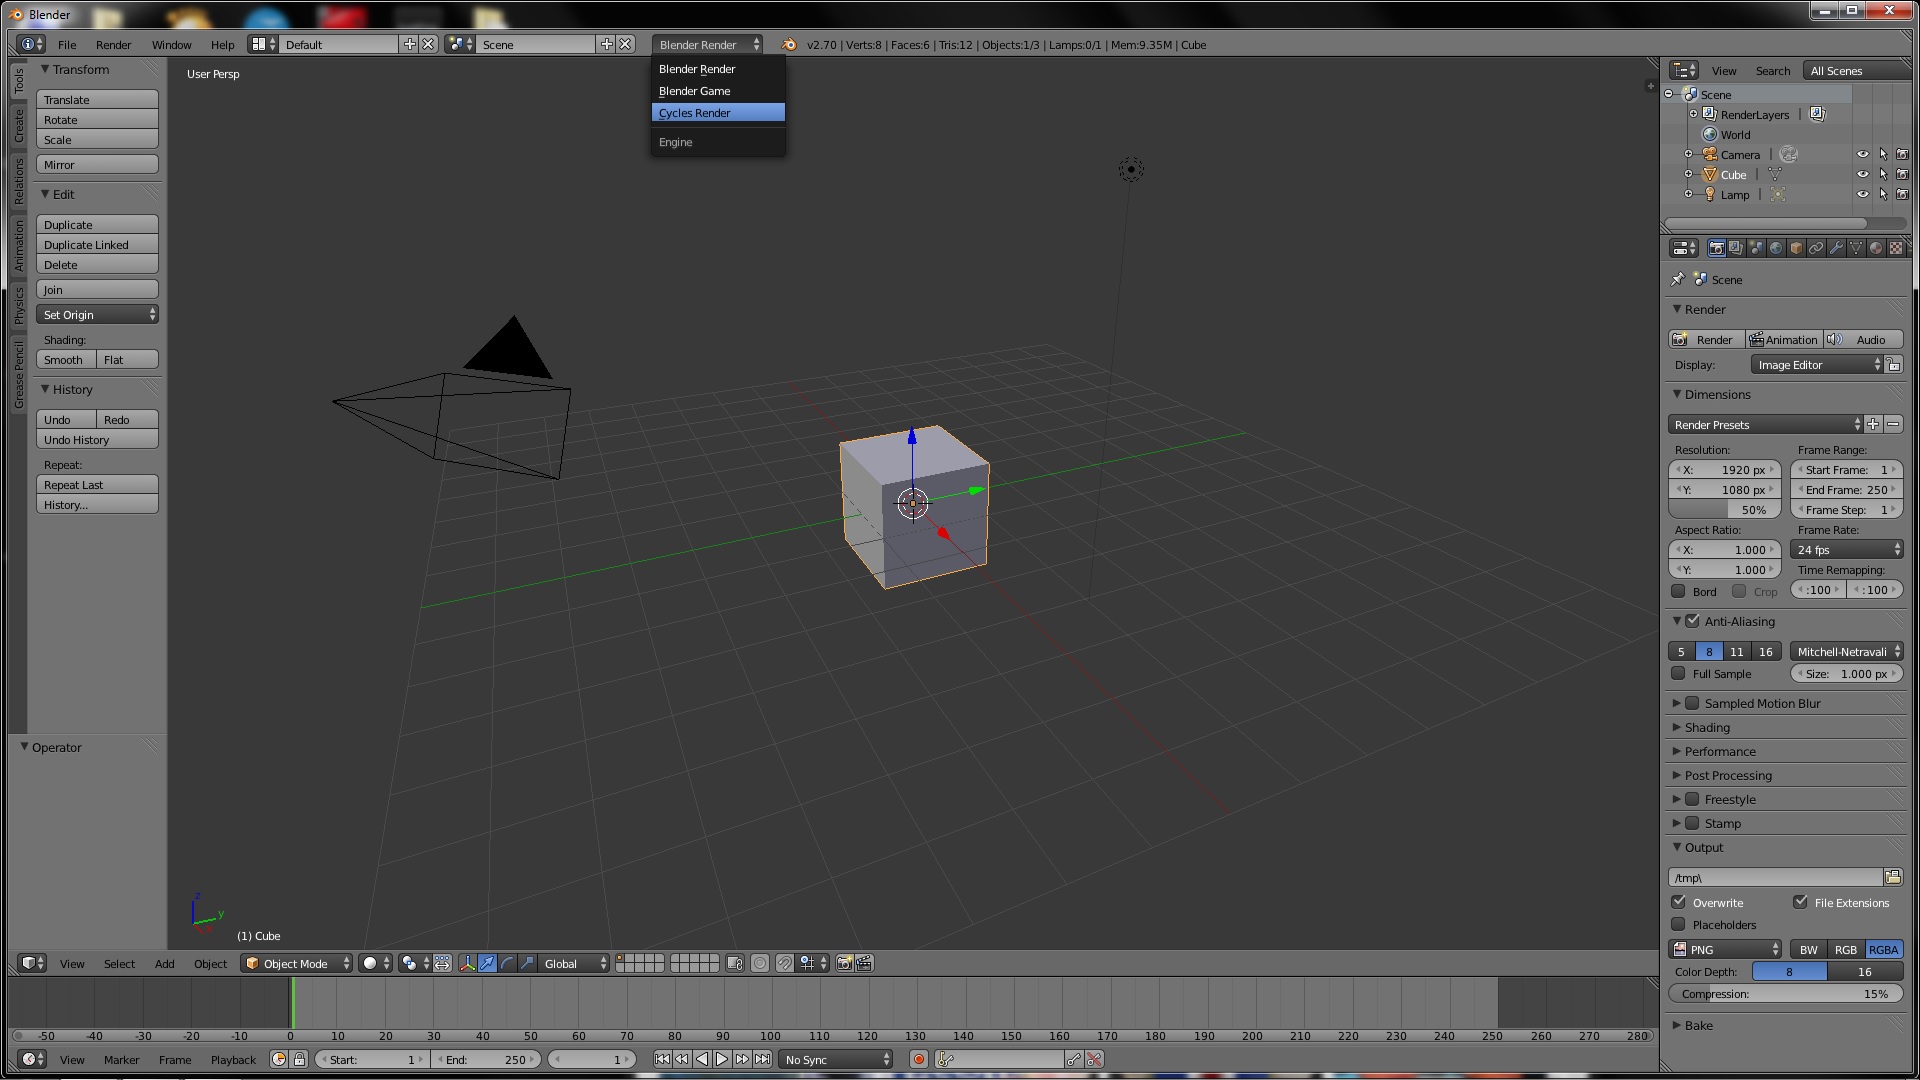
Task: Open the Object Mode dropdown
Action: pyautogui.click(x=296, y=963)
